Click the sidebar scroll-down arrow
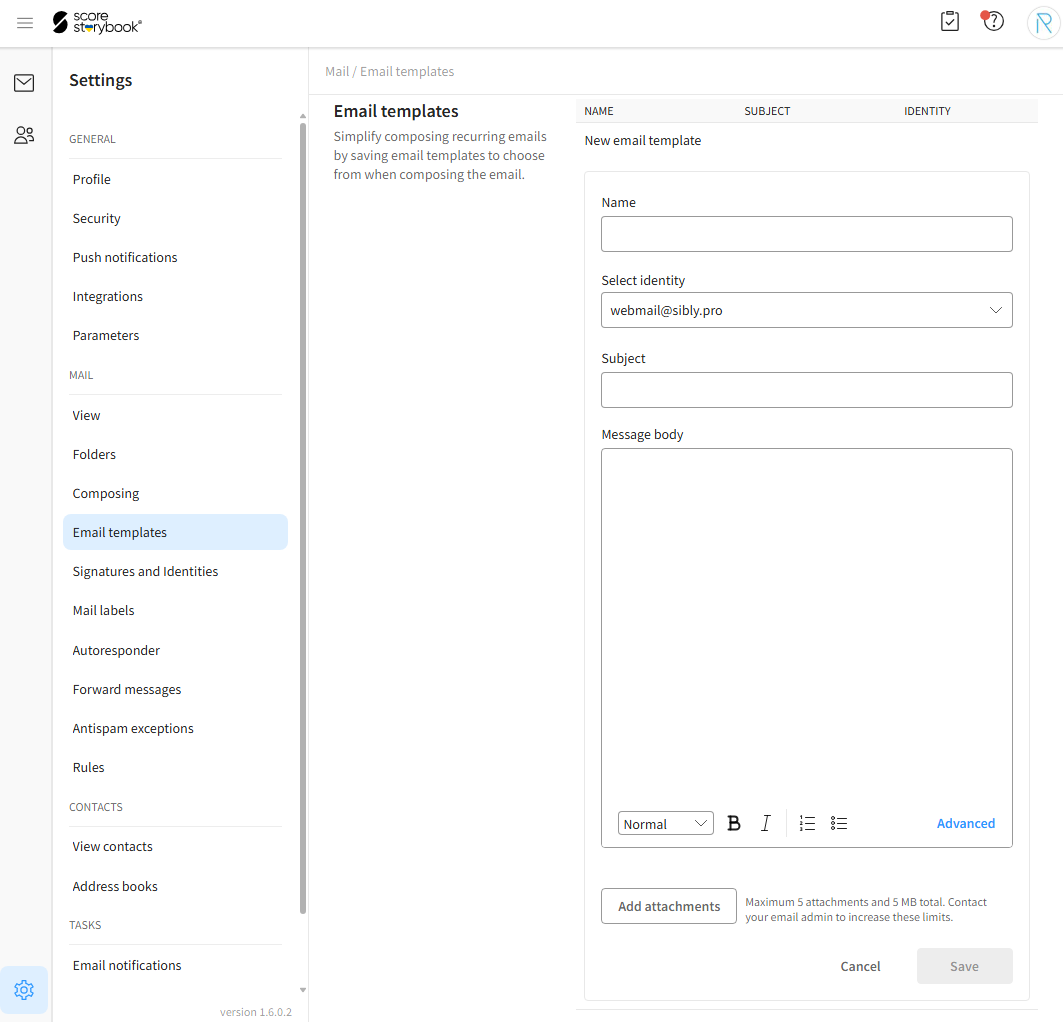The image size is (1063, 1022). click(303, 990)
